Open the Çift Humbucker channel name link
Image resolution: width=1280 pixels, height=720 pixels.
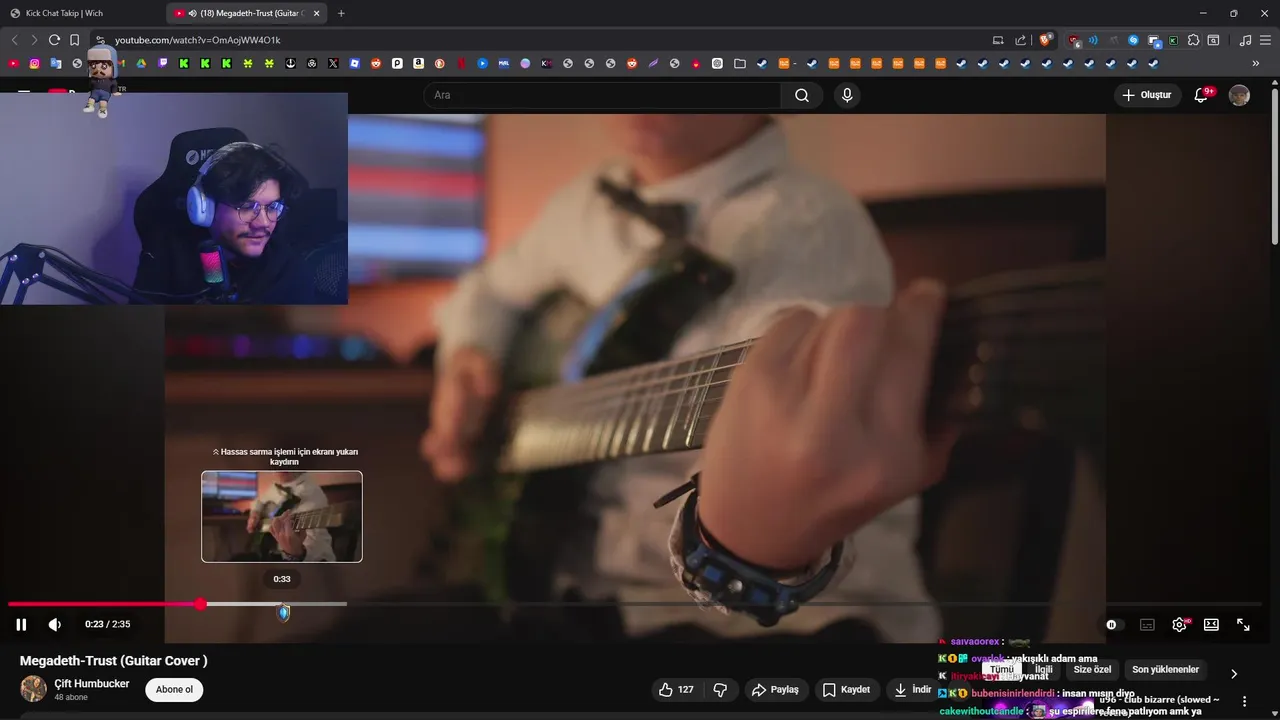pyautogui.click(x=92, y=683)
